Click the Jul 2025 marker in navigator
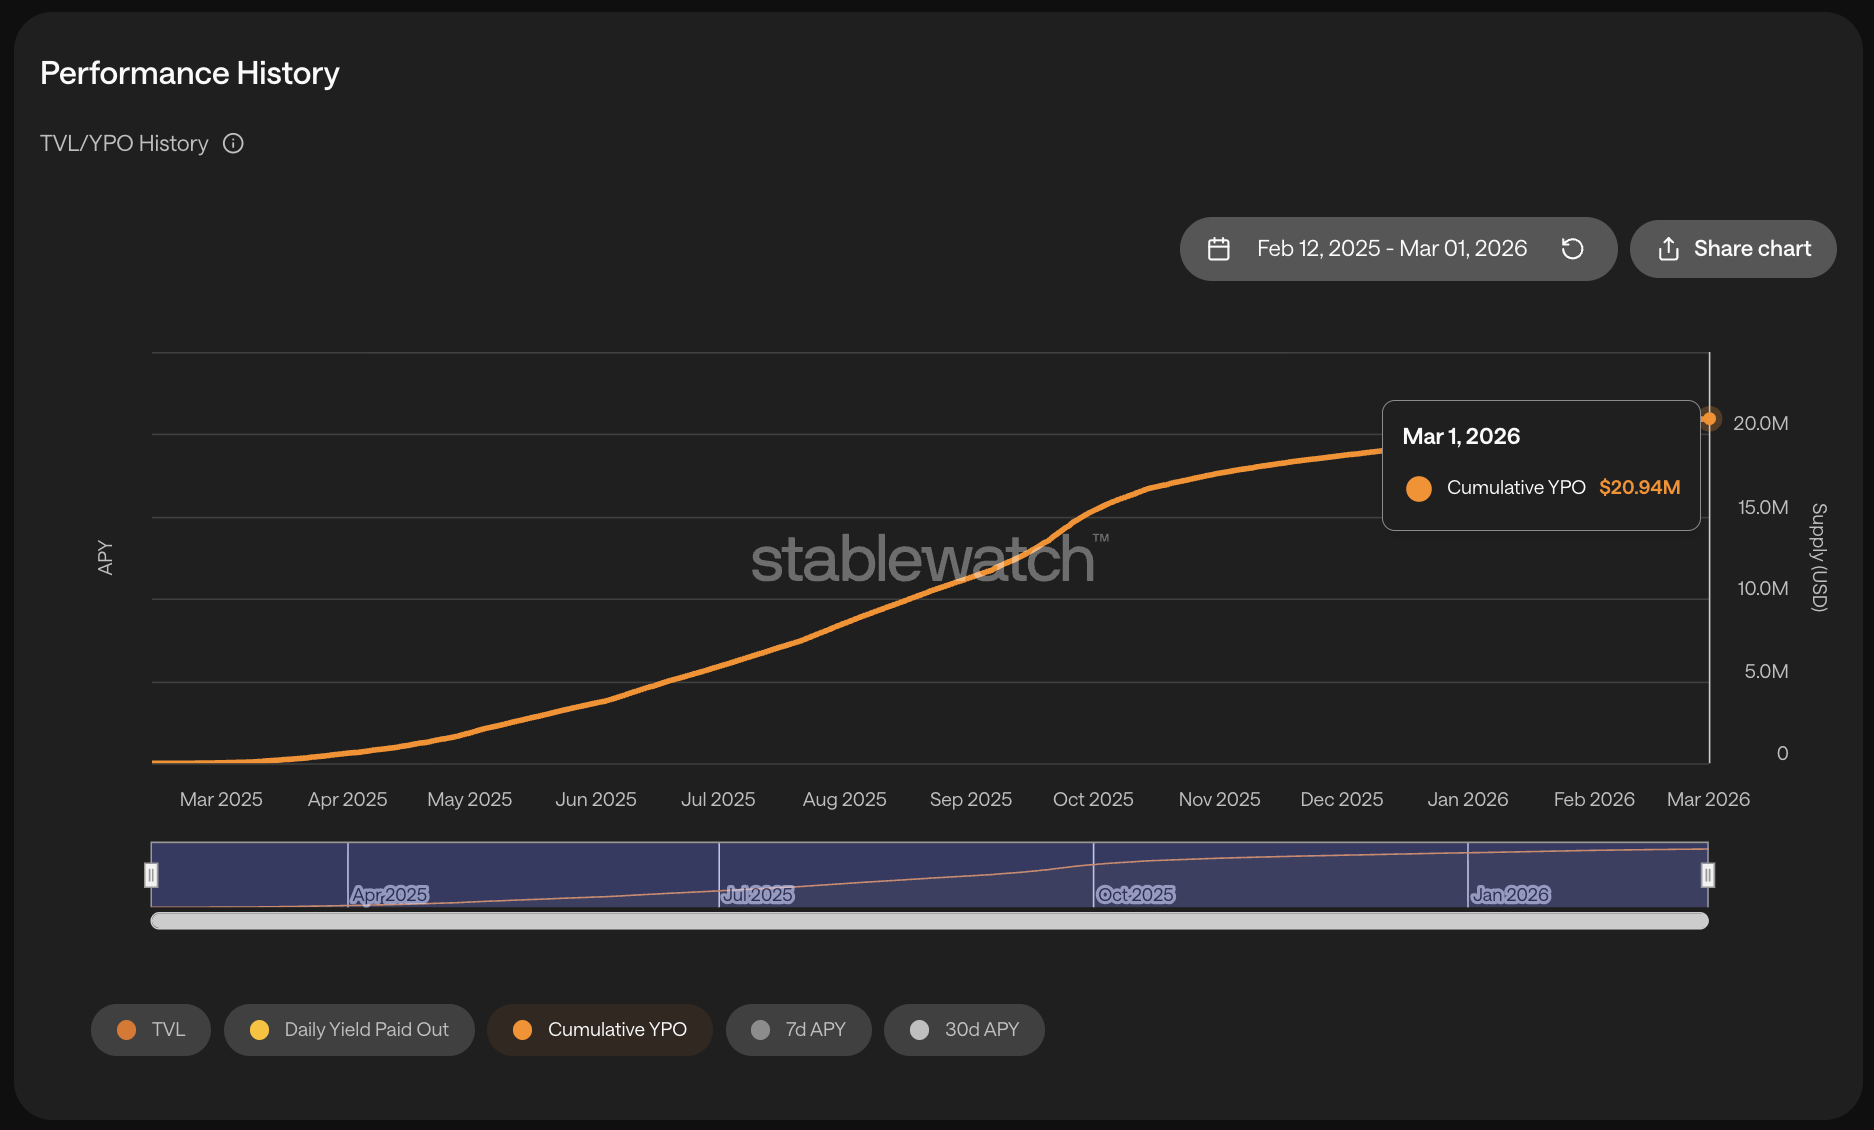 pos(757,894)
